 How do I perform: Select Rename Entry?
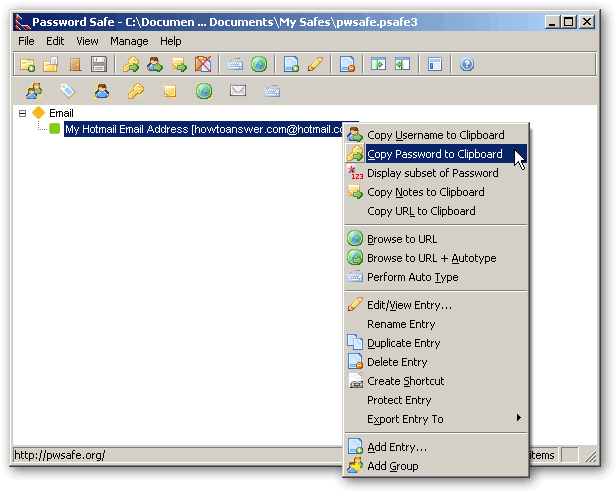[x=436, y=324]
